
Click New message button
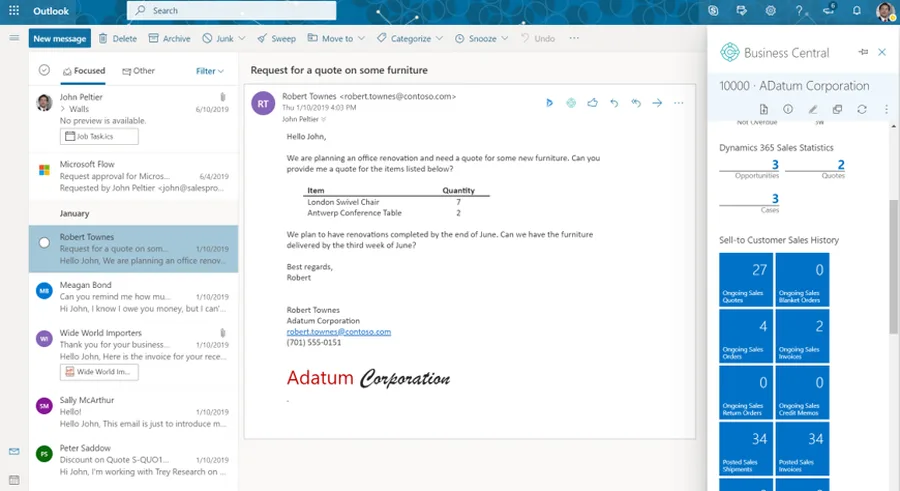pos(60,38)
